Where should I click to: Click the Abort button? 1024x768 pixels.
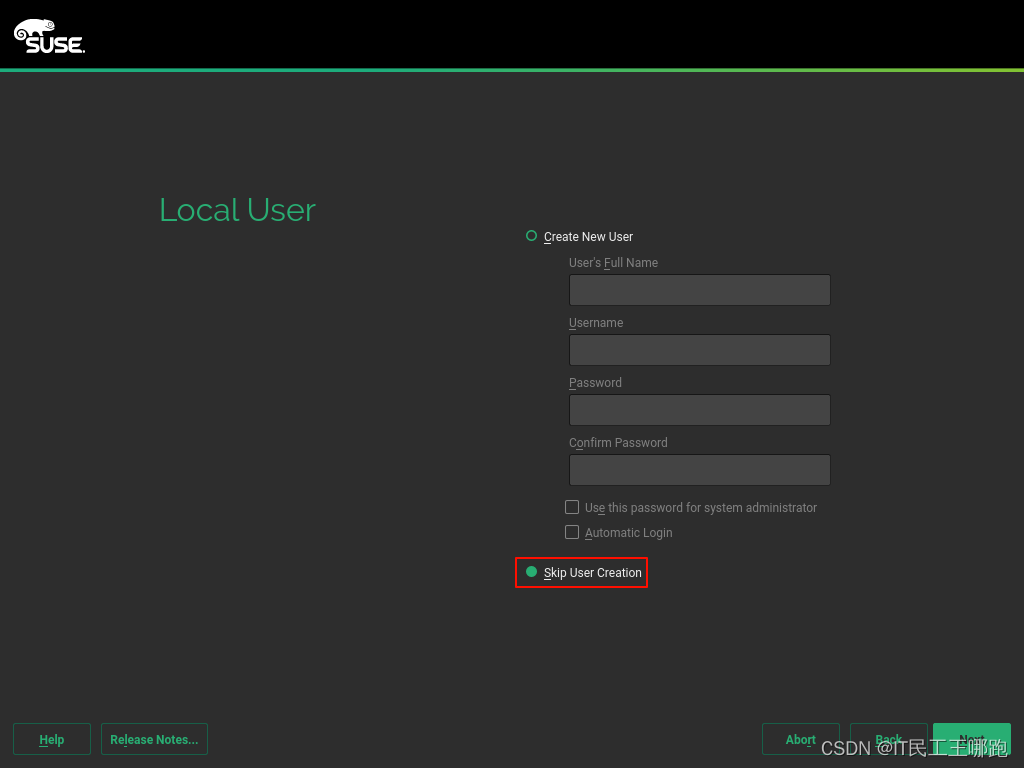[x=800, y=739]
